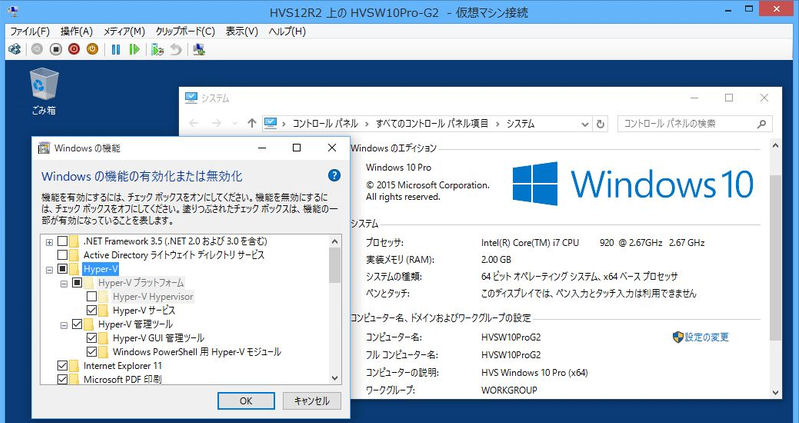This screenshot has height=423, width=799.
Task: Click the システム window title icon
Action: (191, 98)
